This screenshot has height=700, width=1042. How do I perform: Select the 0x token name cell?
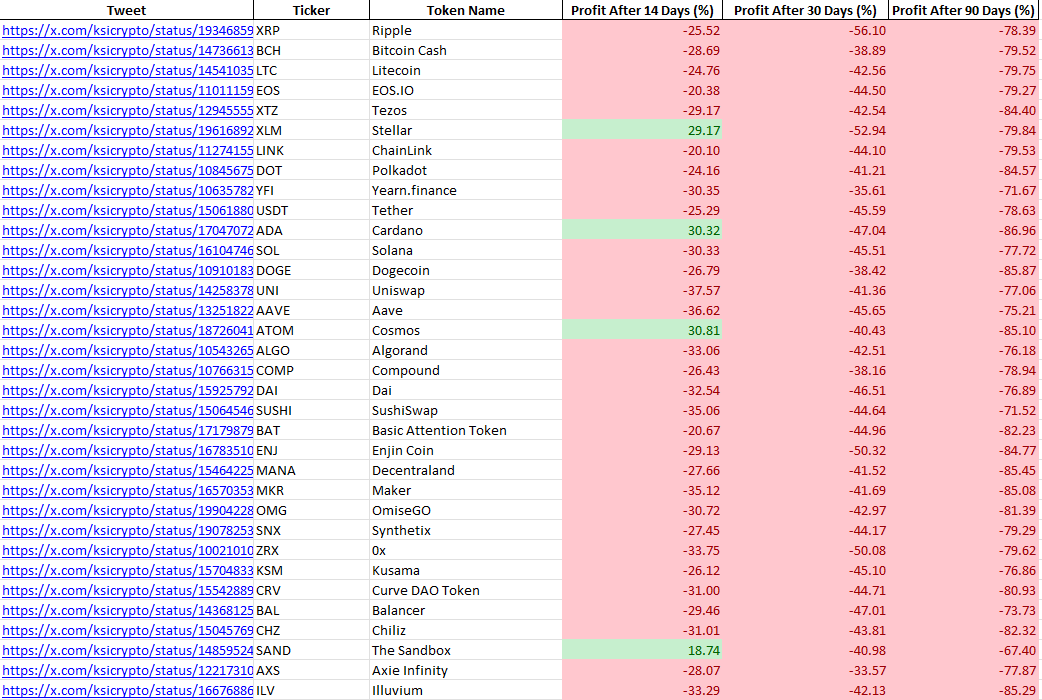point(465,550)
